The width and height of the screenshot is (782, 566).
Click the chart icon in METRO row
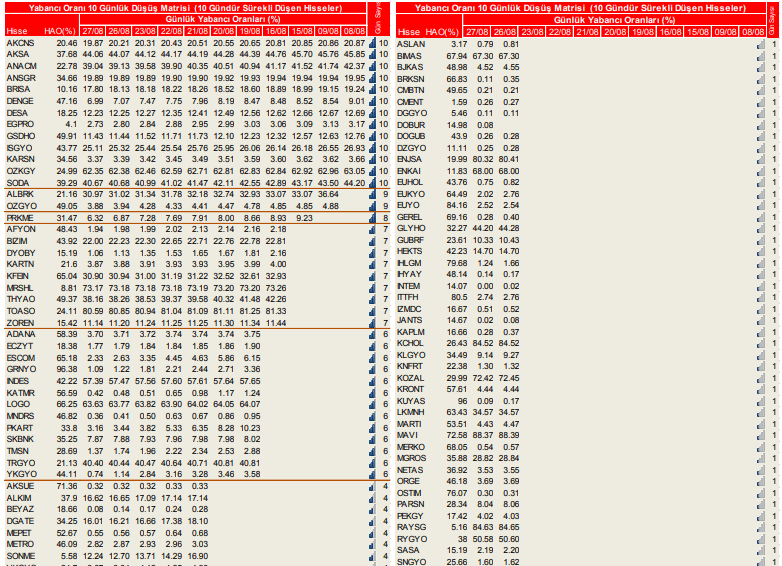coord(372,545)
